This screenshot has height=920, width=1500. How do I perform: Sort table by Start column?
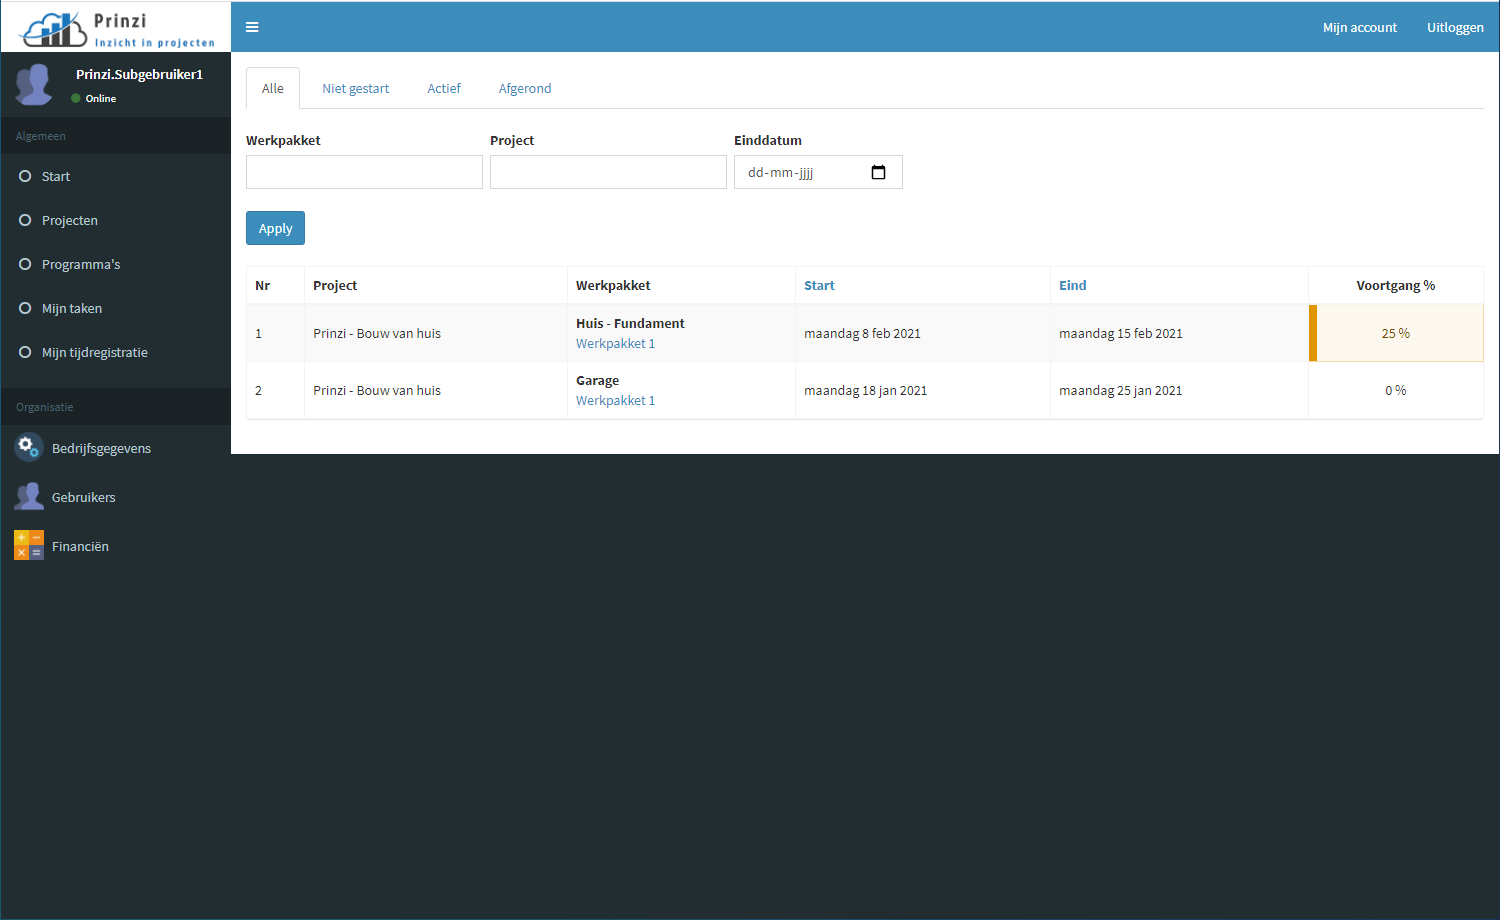[819, 285]
